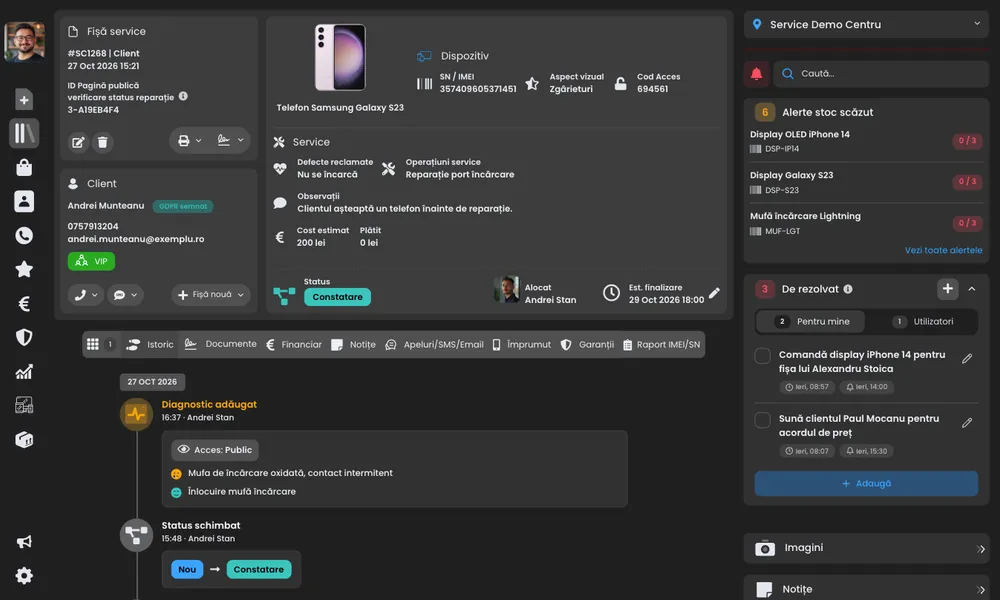This screenshot has width=1000, height=600.
Task: Open the star favorites sidebar icon
Action: [24, 269]
